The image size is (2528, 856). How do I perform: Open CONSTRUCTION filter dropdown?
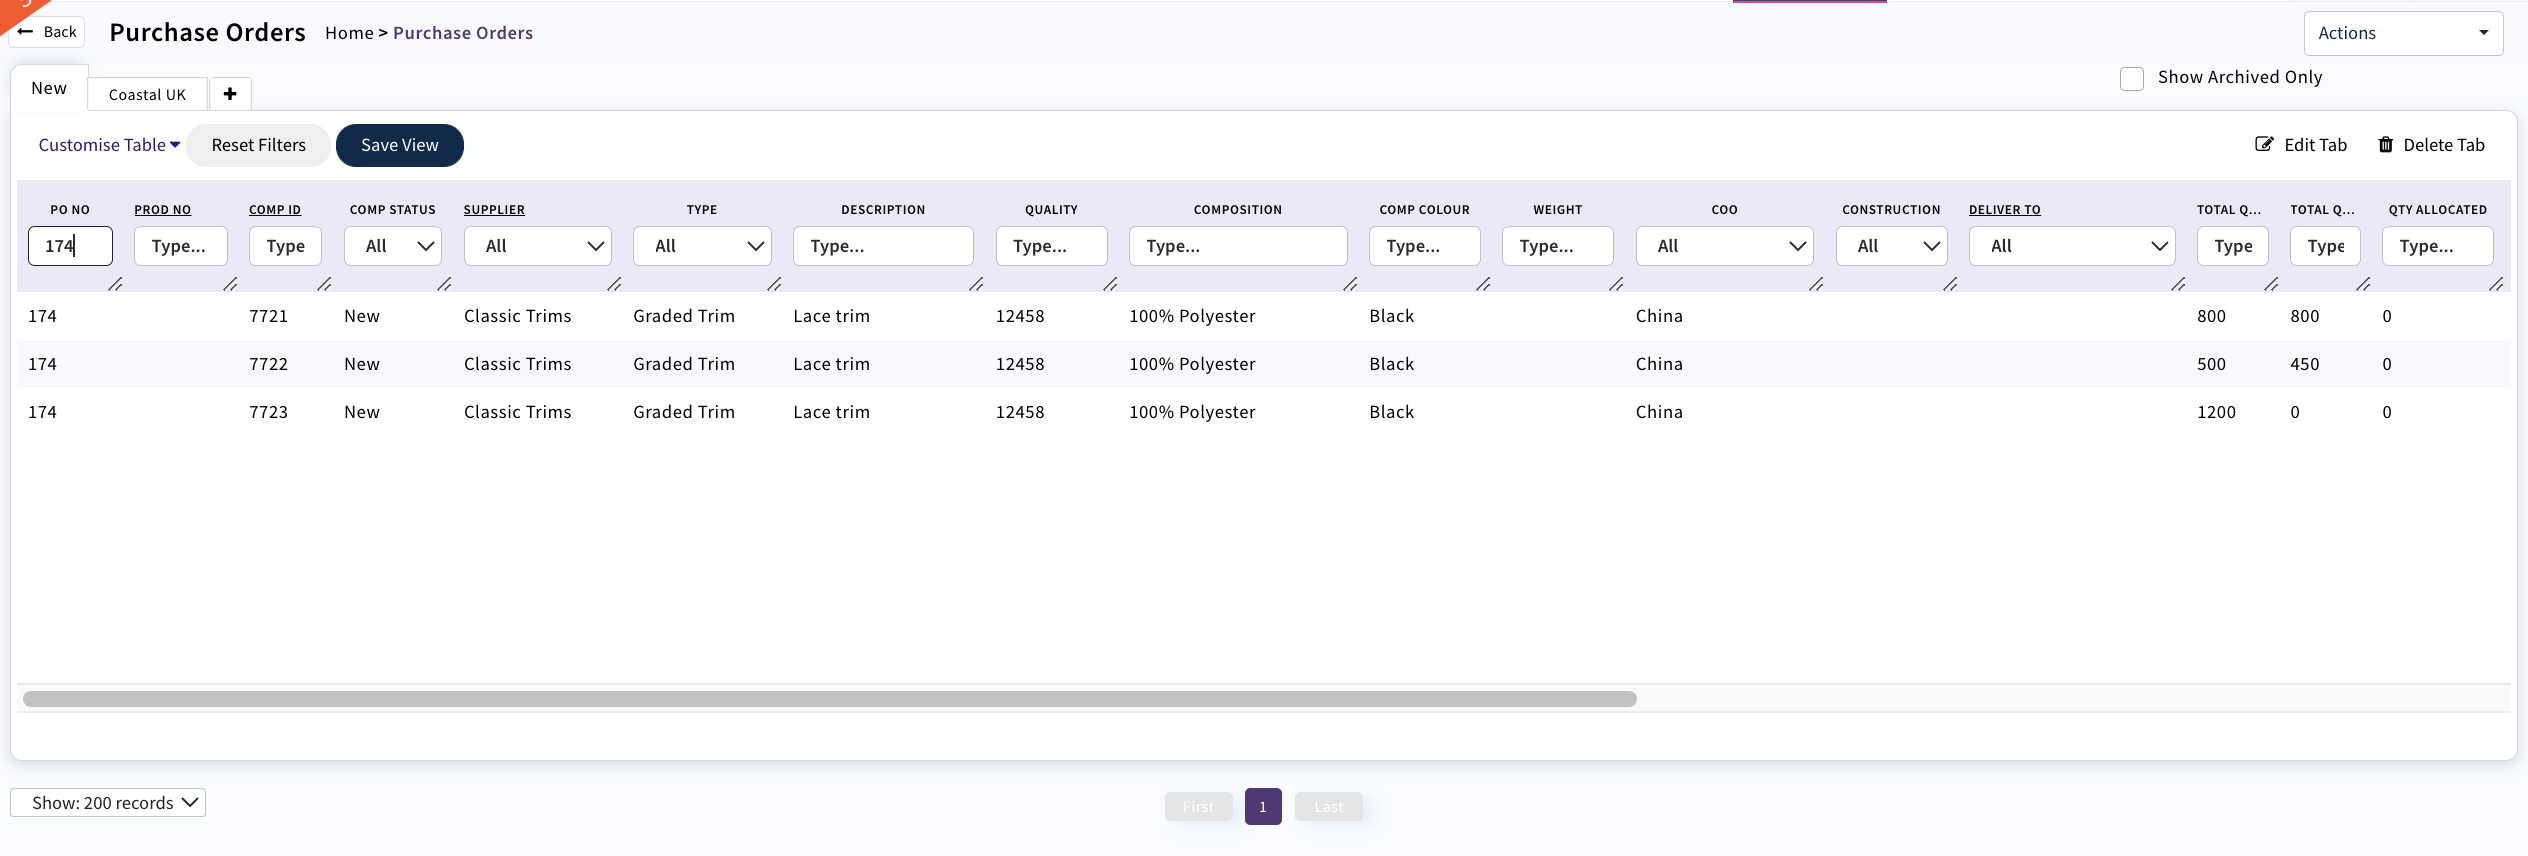pyautogui.click(x=1891, y=246)
